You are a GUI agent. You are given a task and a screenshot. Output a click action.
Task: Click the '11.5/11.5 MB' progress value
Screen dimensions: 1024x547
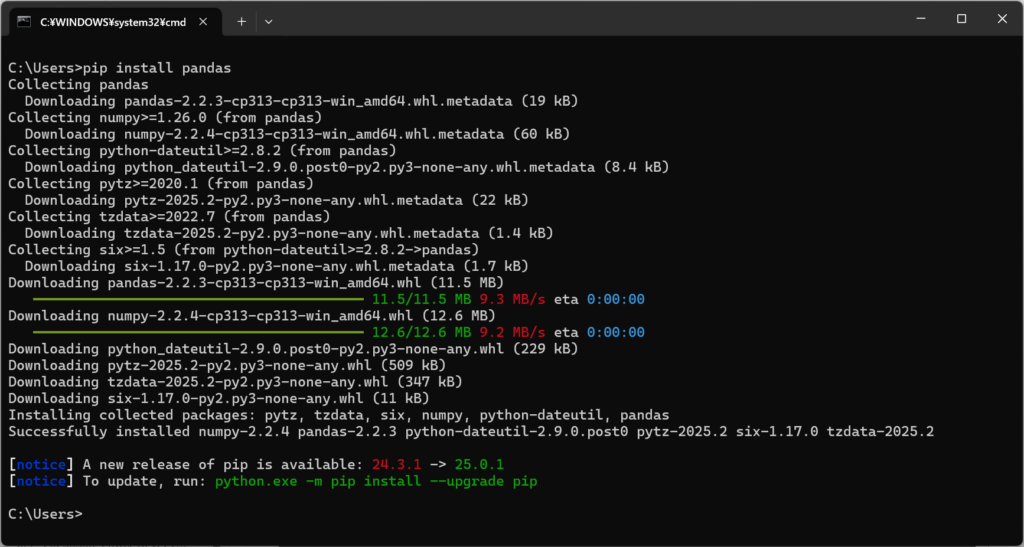pyautogui.click(x=421, y=299)
